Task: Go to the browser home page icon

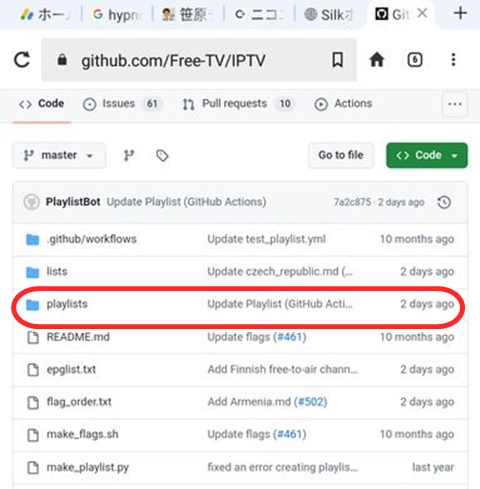Action: pyautogui.click(x=377, y=60)
